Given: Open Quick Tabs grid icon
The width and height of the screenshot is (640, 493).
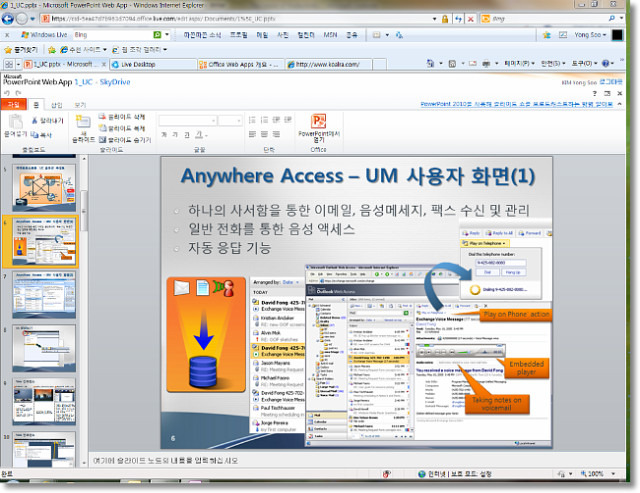Looking at the screenshot, I should point(9,64).
